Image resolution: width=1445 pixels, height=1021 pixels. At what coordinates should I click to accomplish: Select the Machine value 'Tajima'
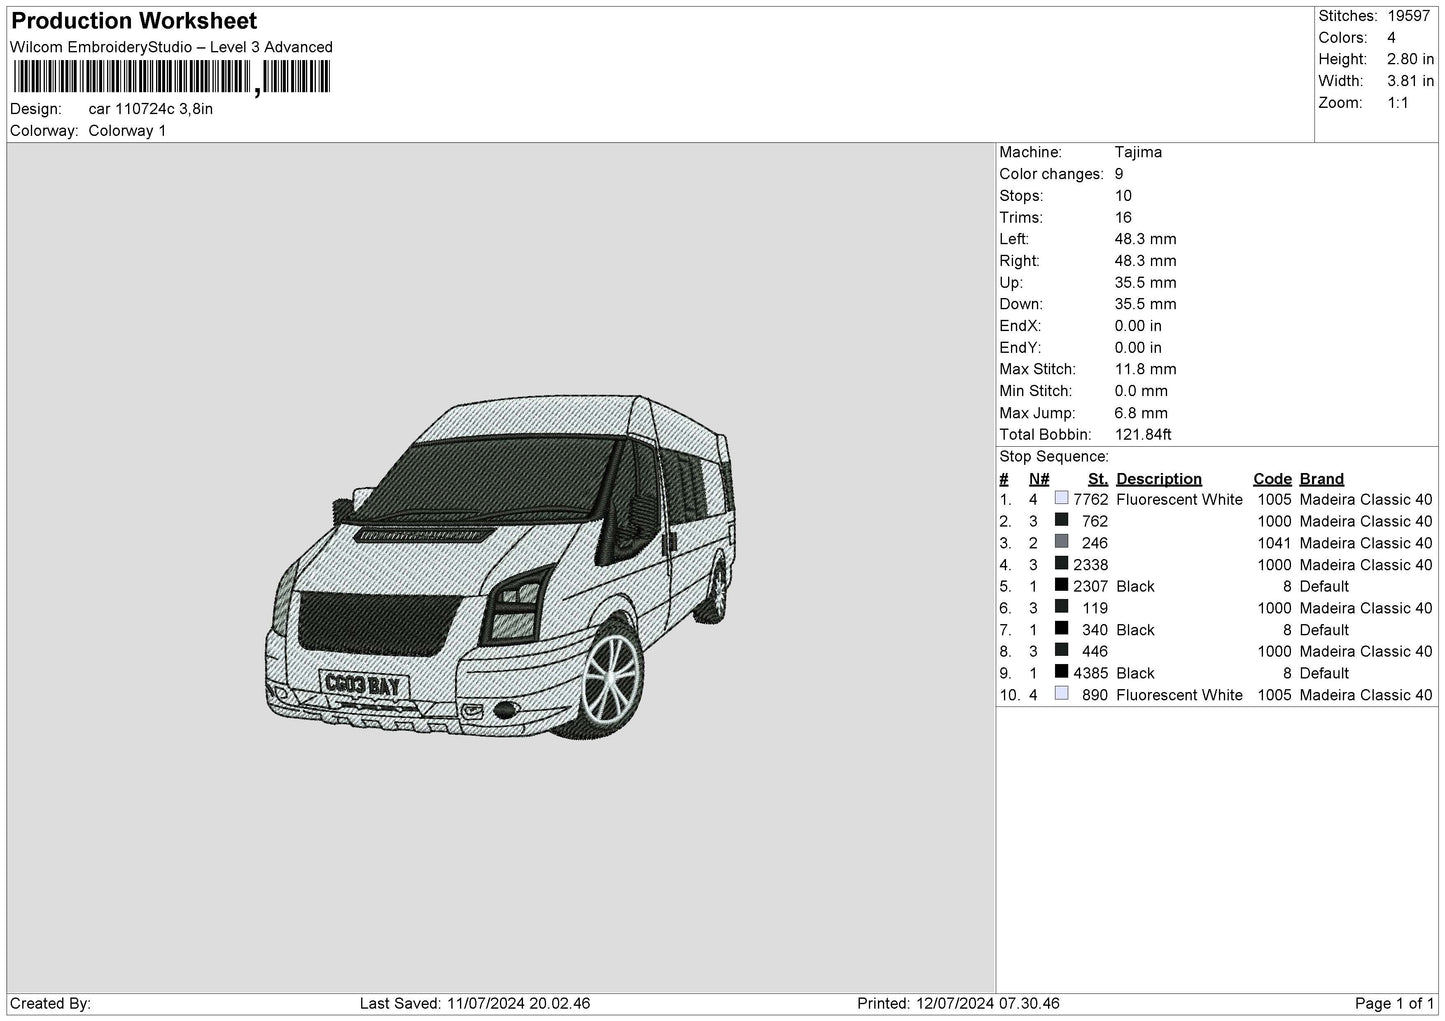1138,152
